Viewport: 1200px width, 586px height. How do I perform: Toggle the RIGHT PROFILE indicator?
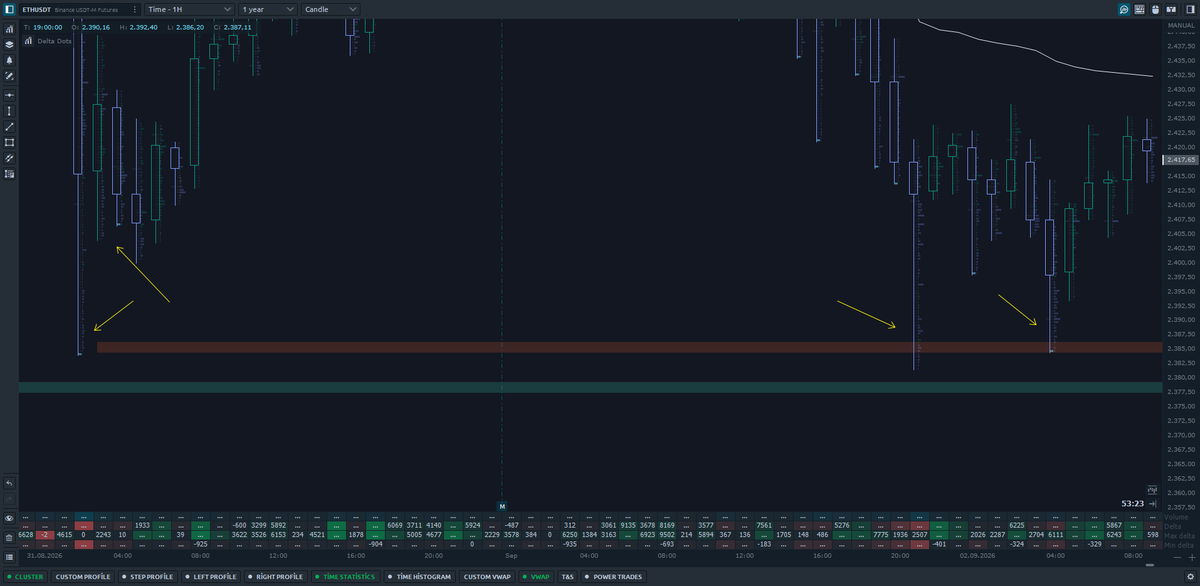(x=275, y=577)
